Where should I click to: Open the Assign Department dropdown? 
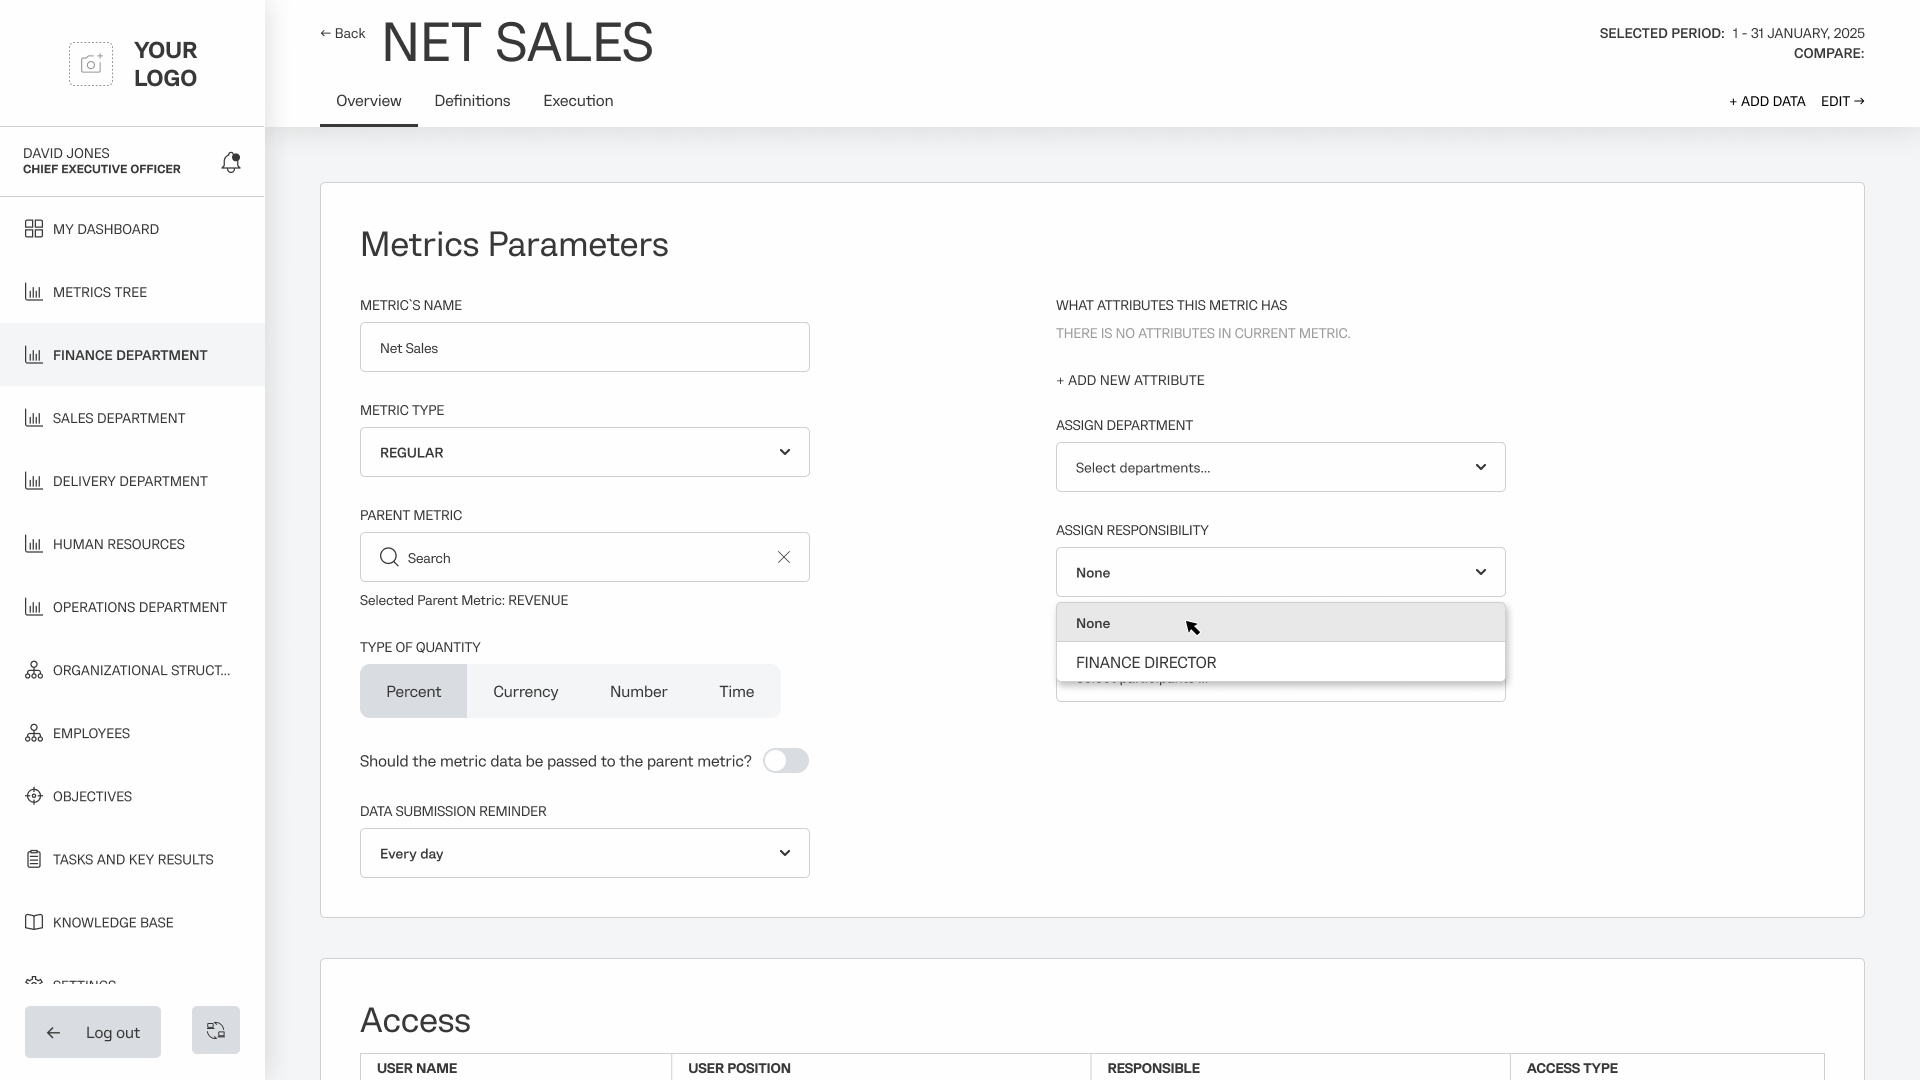[1280, 467]
